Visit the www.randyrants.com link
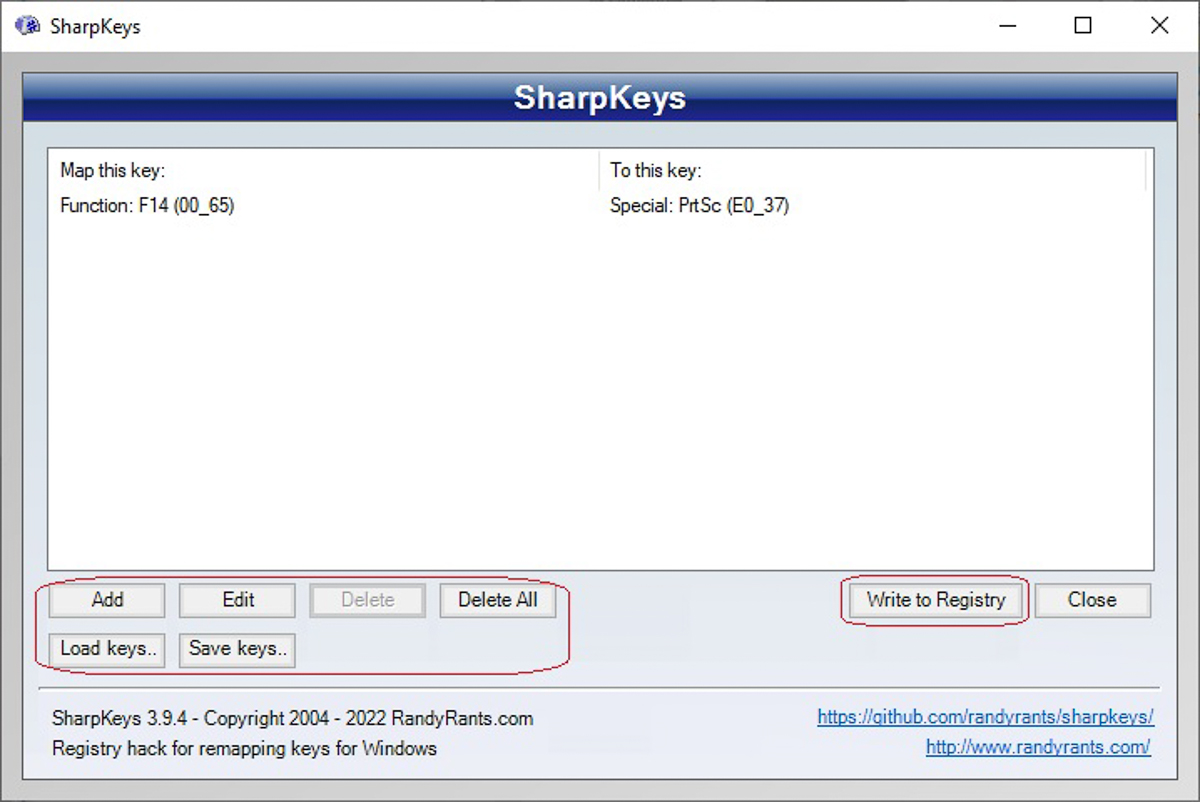Image resolution: width=1200 pixels, height=802 pixels. [1038, 747]
